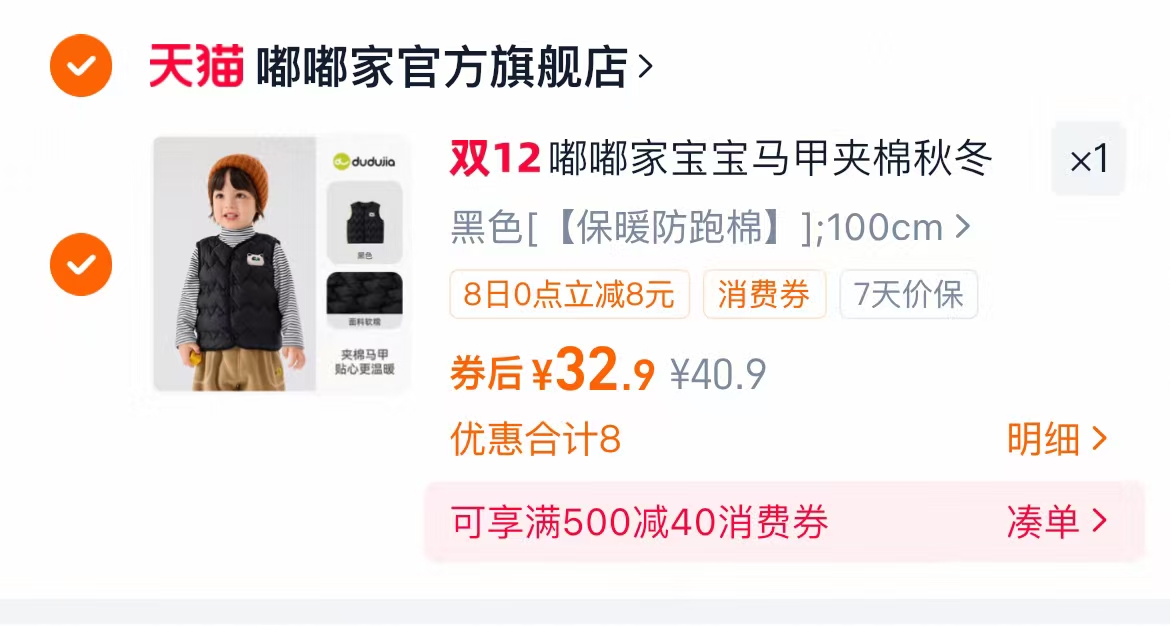The width and height of the screenshot is (1170, 626).
Task: Open product title 嘟嘟家宝宝马甲夹棉秋冬
Action: pos(770,158)
